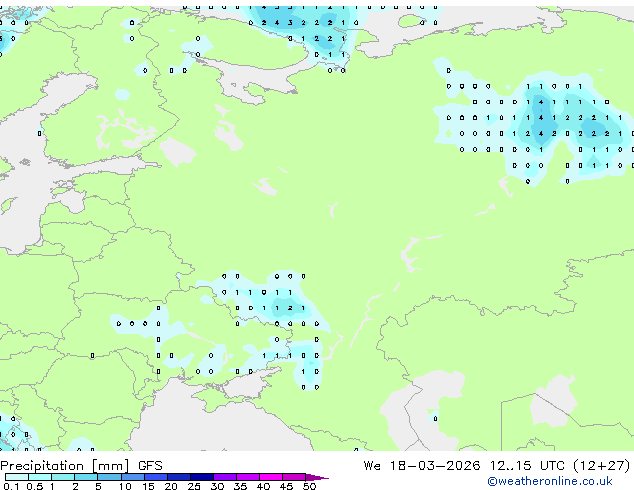Click the legend label "0.1"
The width and height of the screenshot is (634, 490).
point(11,486)
